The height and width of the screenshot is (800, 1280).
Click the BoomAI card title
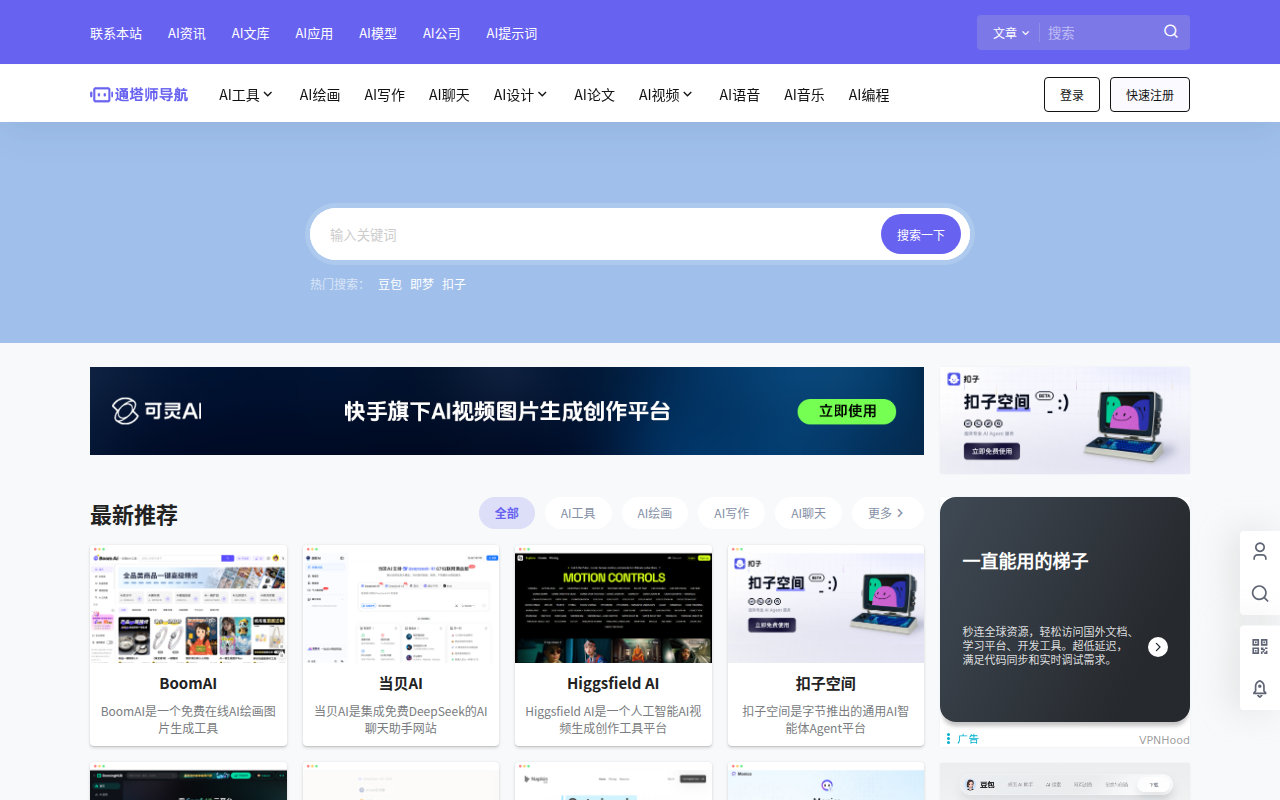tap(188, 684)
